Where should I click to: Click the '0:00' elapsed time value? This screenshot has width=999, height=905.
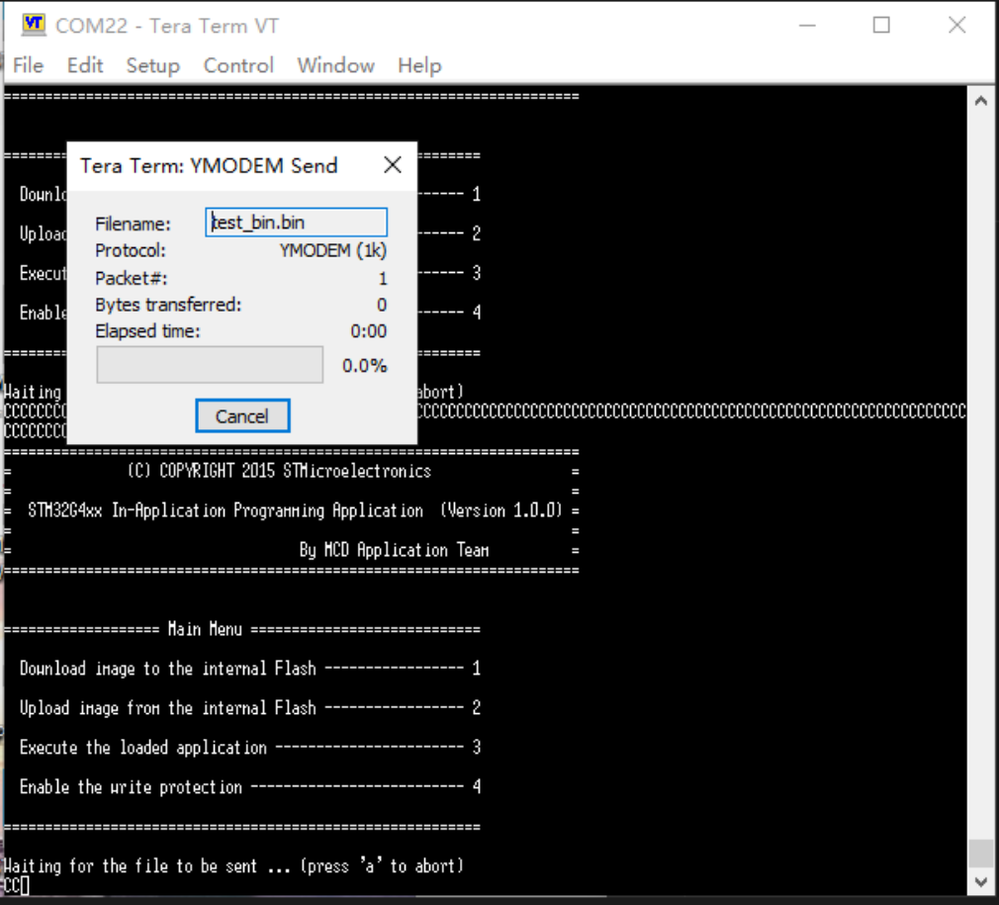pyautogui.click(x=368, y=331)
